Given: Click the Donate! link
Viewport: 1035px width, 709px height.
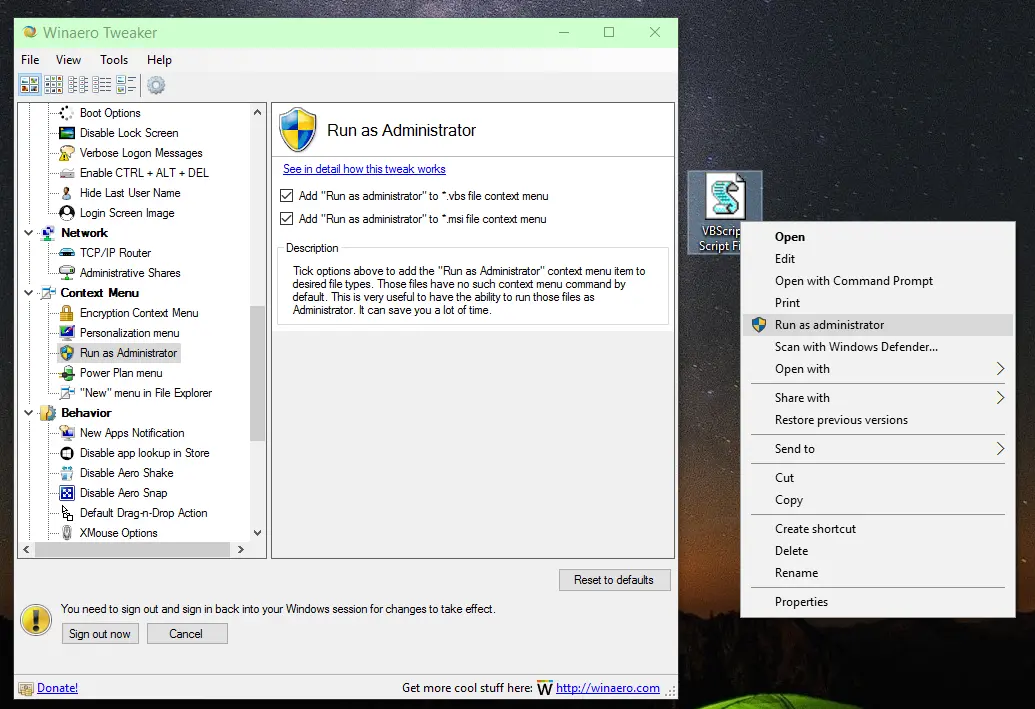Looking at the screenshot, I should tap(57, 688).
